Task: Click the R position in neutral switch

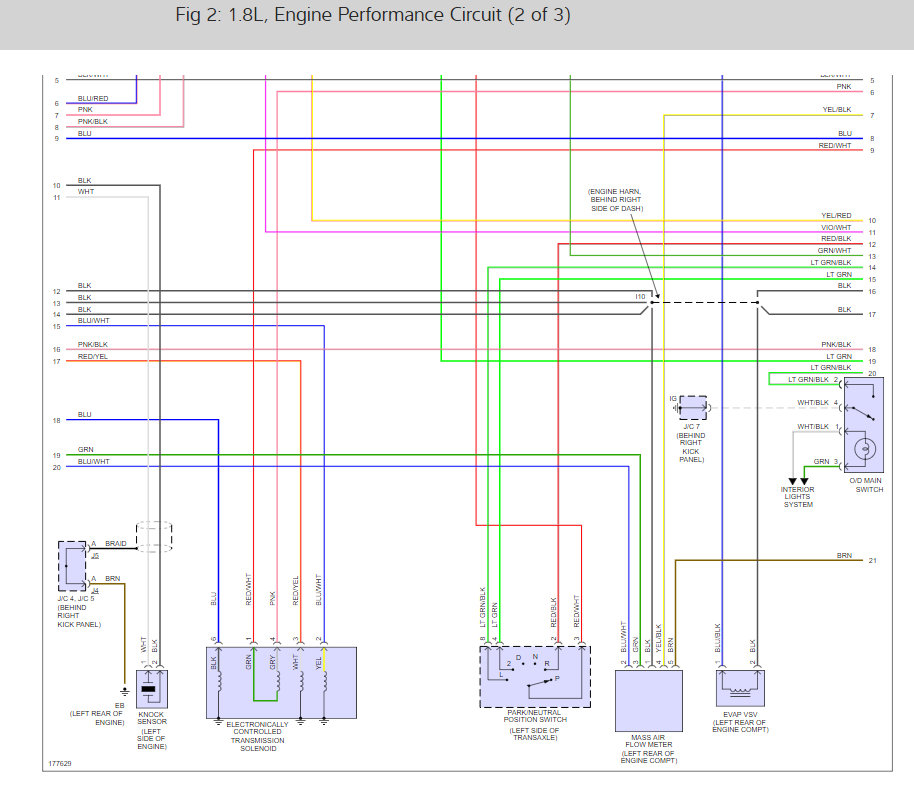Action: tap(547, 663)
